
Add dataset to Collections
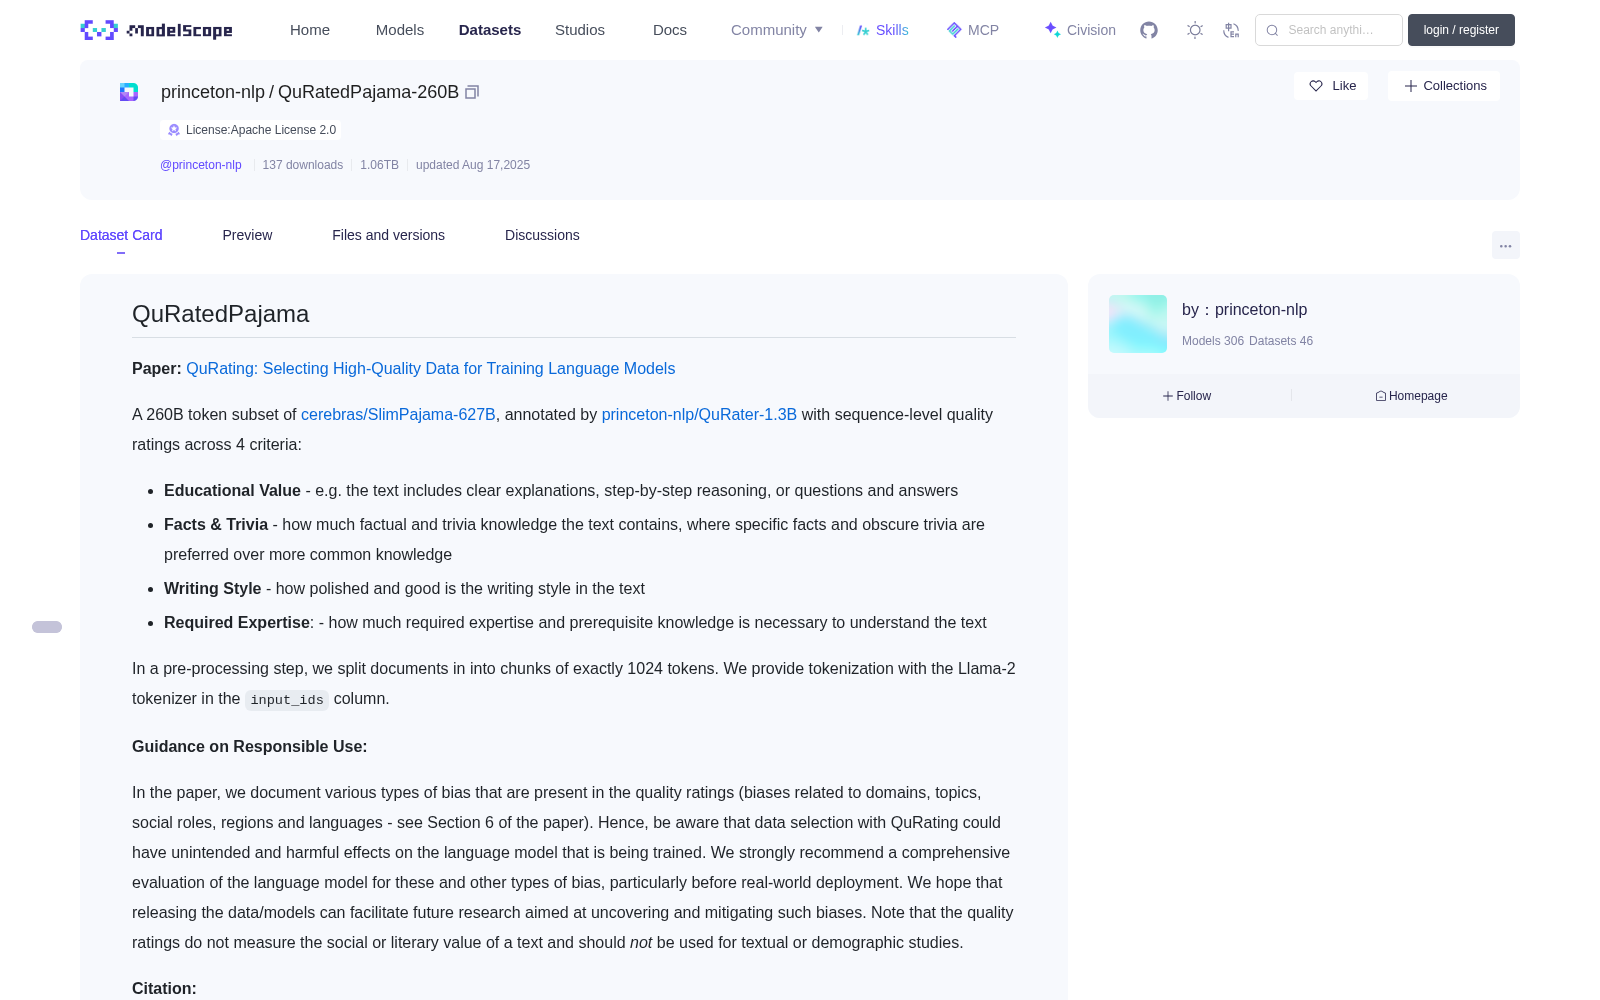pyautogui.click(x=1444, y=86)
